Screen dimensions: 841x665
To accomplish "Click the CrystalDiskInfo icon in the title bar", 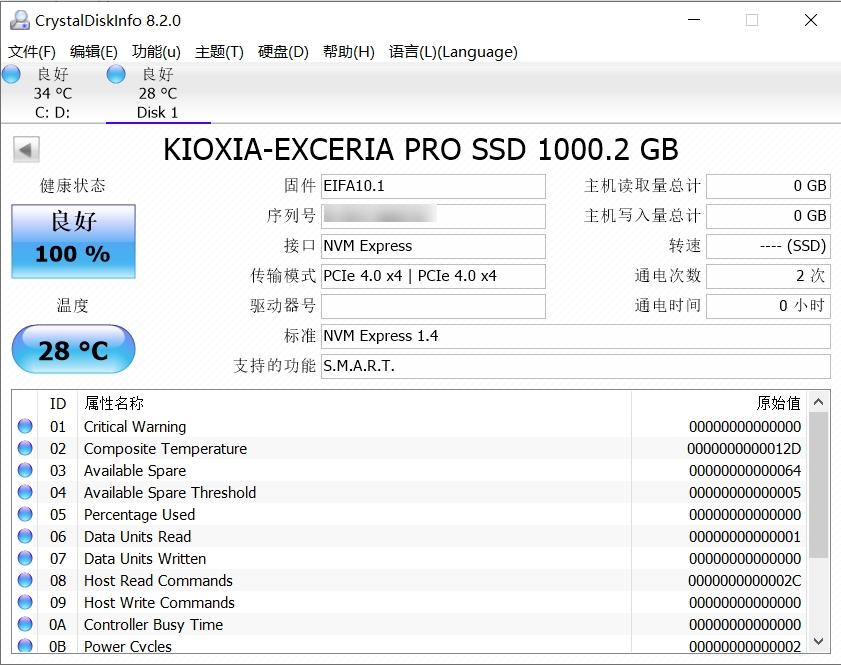I will [x=18, y=18].
